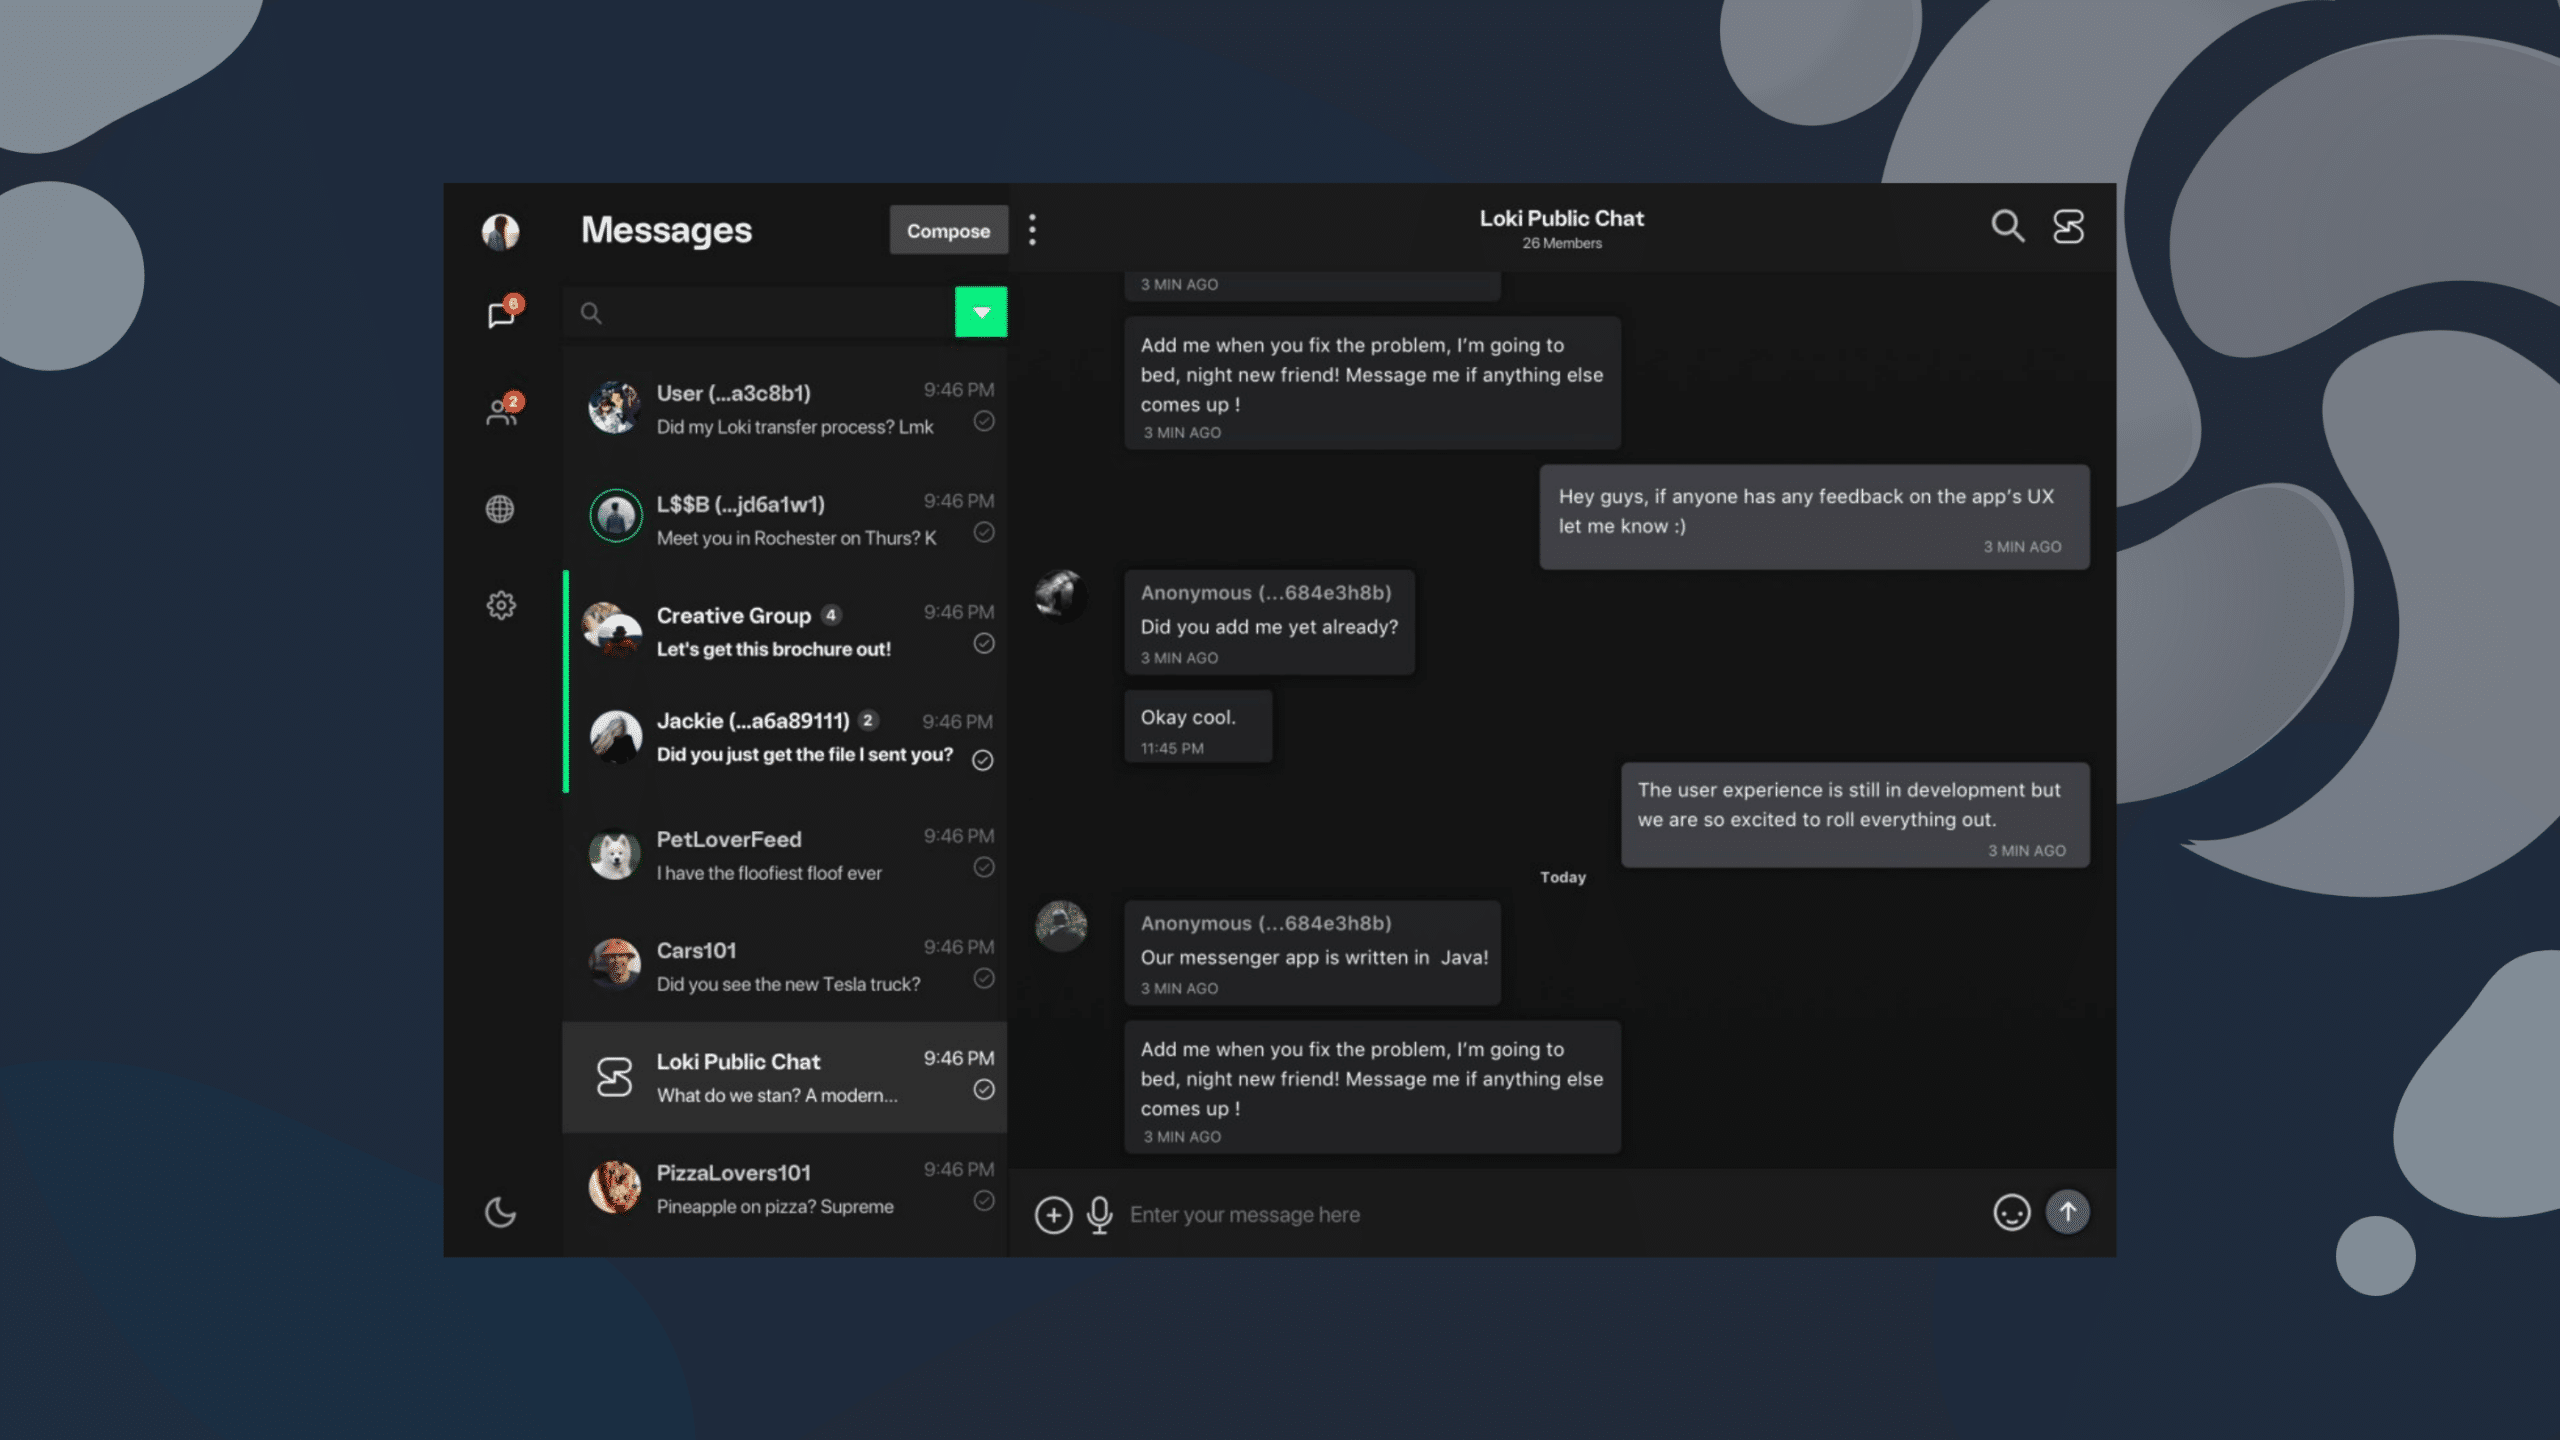Click the message input field
The height and width of the screenshot is (1440, 2560).
click(x=1550, y=1214)
